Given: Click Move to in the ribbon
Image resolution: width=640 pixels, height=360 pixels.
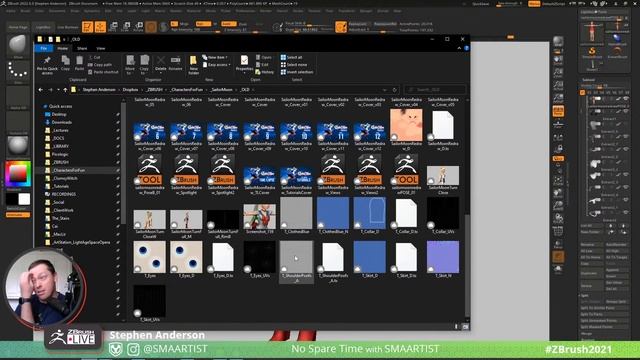Looking at the screenshot, I should pos(130,65).
